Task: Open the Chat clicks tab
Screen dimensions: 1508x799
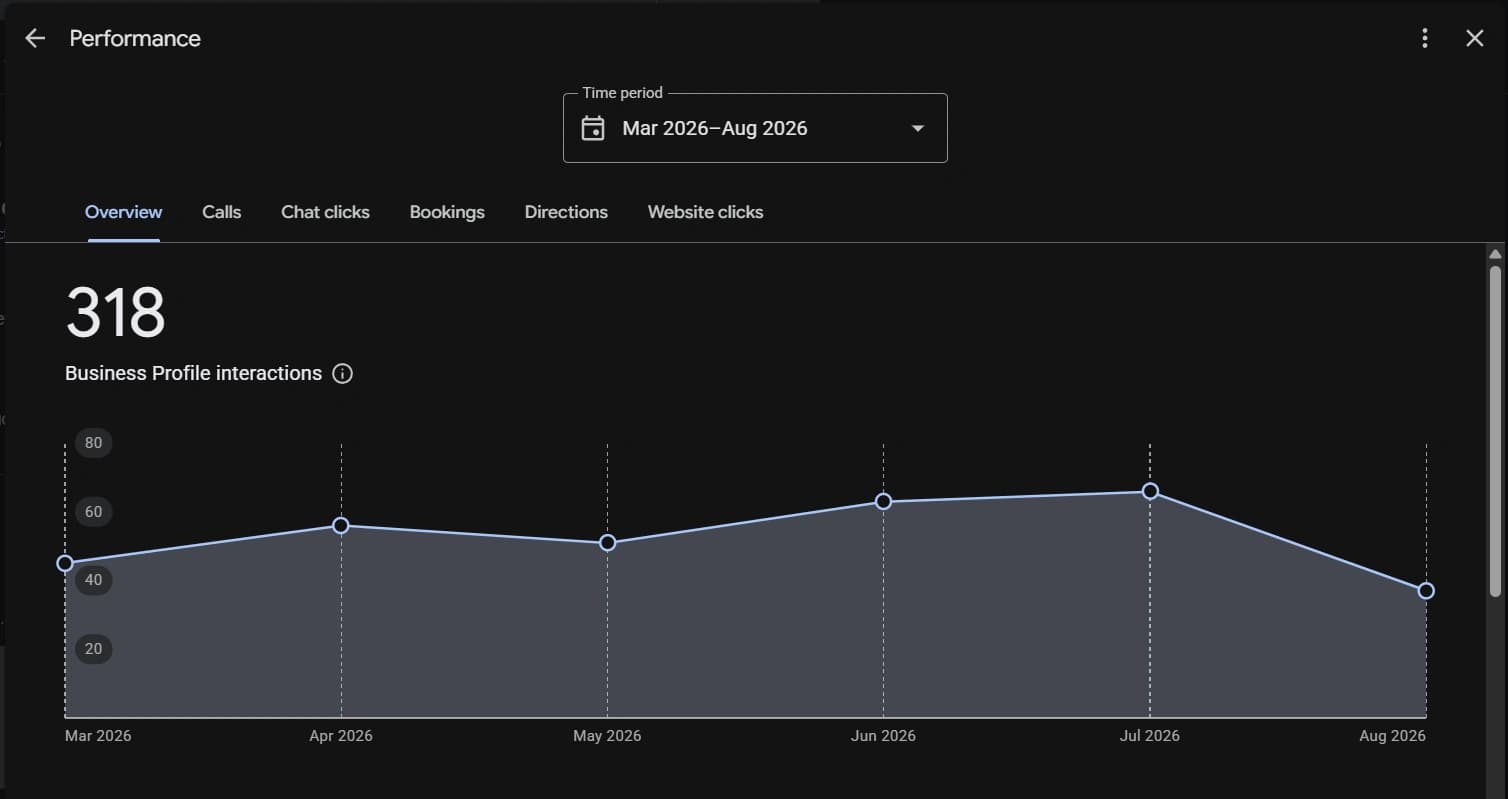Action: pos(326,212)
